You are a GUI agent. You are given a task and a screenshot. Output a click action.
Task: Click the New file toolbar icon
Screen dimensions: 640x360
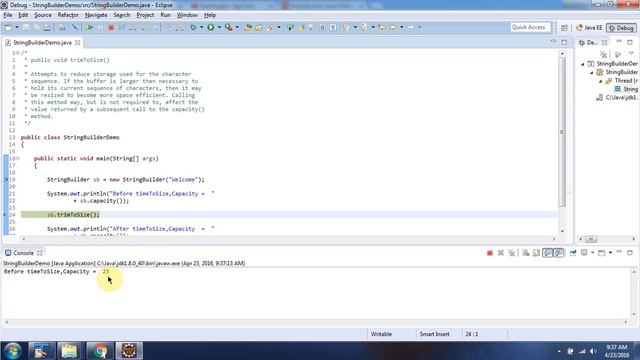point(8,27)
